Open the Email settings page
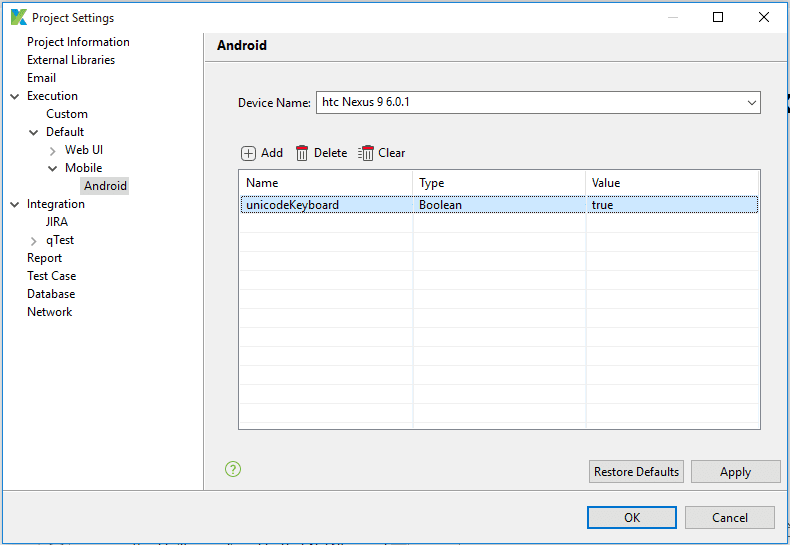This screenshot has width=790, height=545. tap(41, 78)
